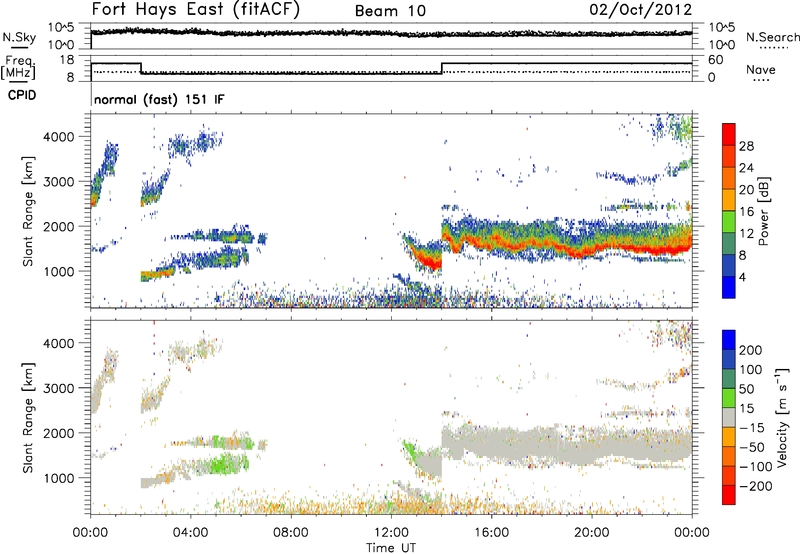Click the "60" Nave tick label
The image size is (800, 554).
[x=715, y=60]
